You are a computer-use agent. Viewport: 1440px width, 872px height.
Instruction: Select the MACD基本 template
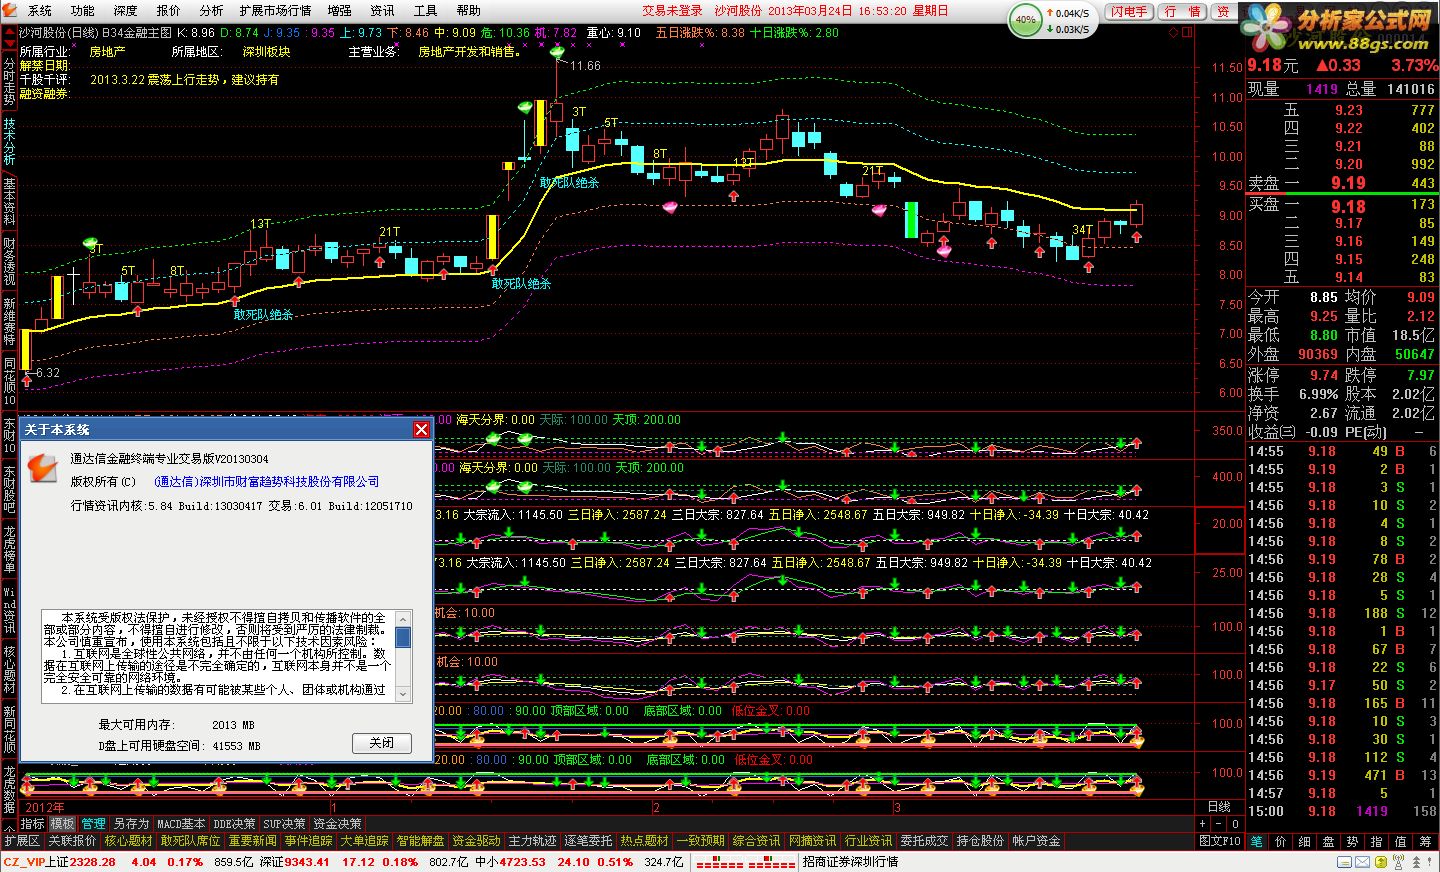[x=182, y=824]
